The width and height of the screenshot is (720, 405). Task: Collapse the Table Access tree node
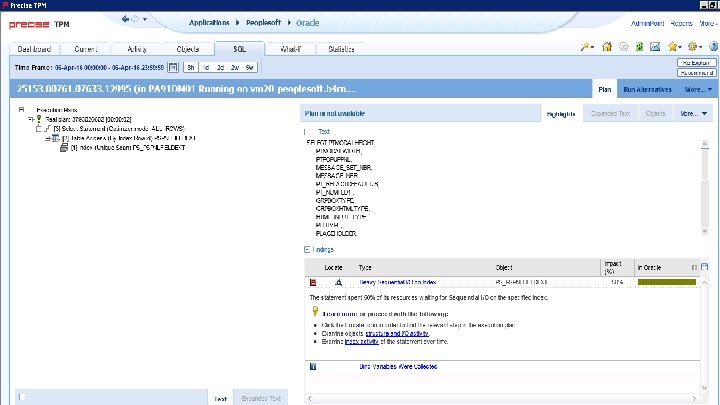tap(48, 138)
